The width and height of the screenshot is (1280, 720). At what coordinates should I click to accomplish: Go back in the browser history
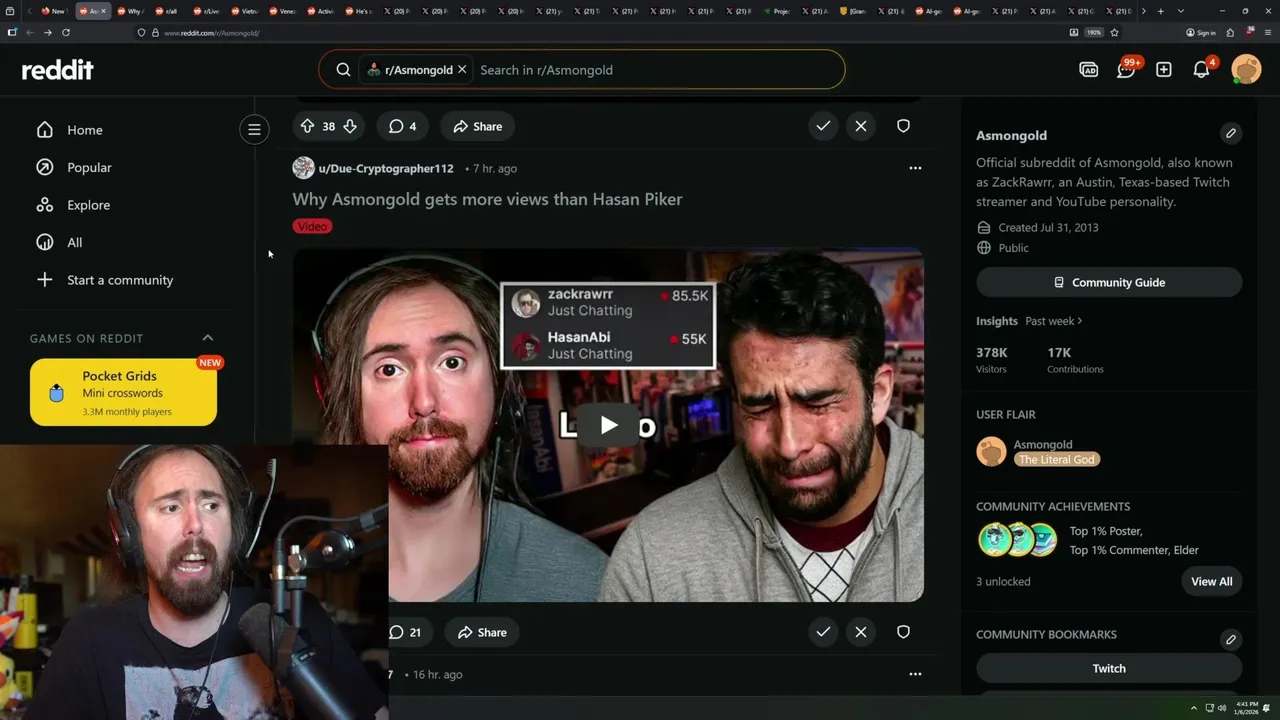(29, 32)
